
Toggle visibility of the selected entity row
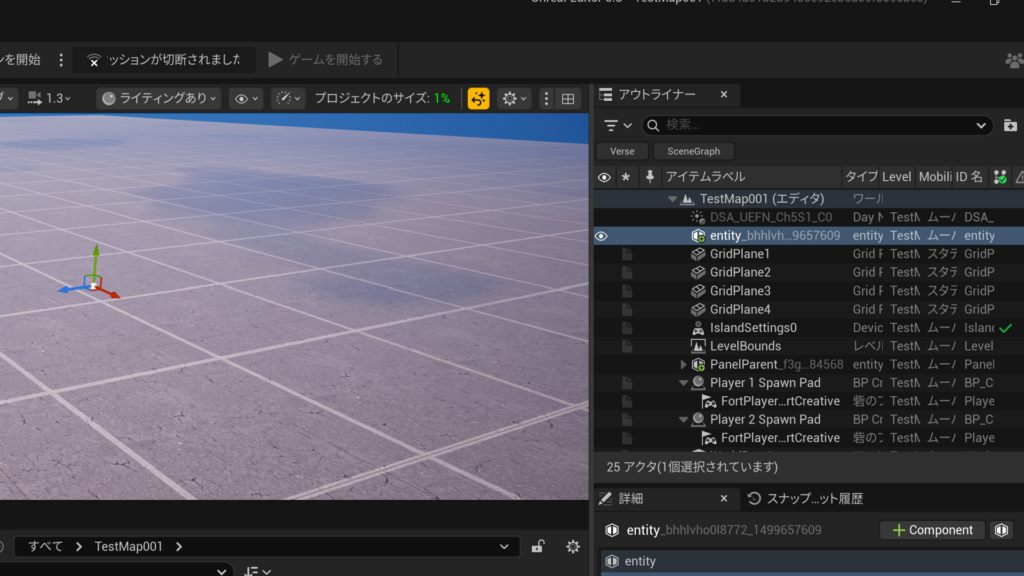click(x=602, y=236)
